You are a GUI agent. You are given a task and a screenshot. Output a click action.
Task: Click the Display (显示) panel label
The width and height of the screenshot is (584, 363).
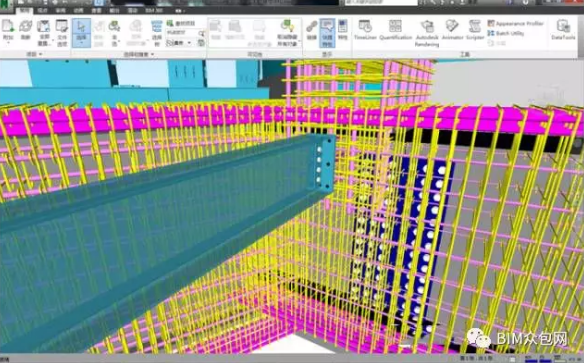(x=327, y=54)
